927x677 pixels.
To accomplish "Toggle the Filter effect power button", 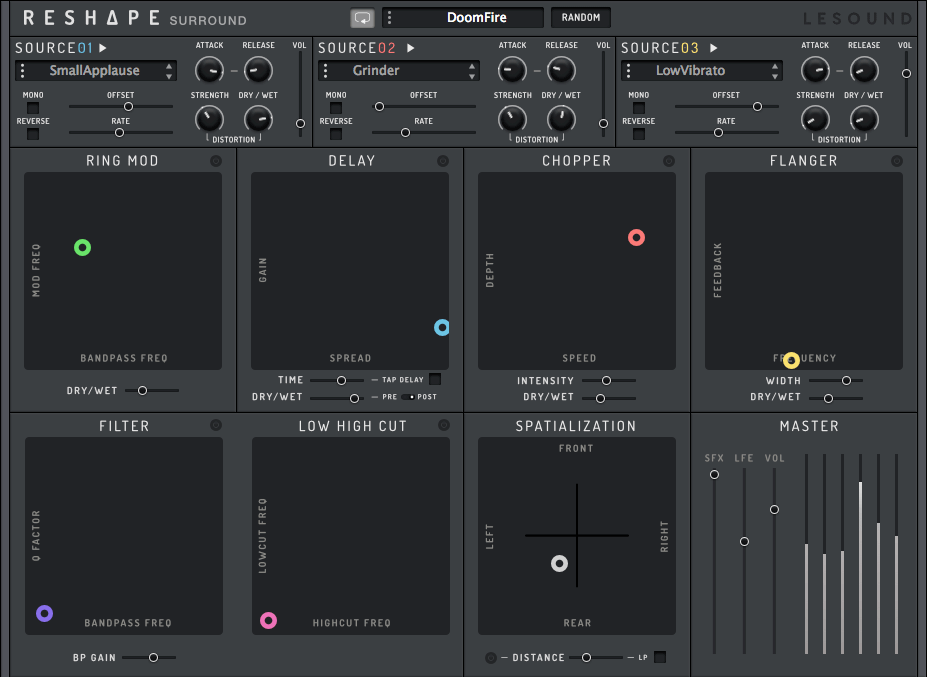I will [216, 426].
